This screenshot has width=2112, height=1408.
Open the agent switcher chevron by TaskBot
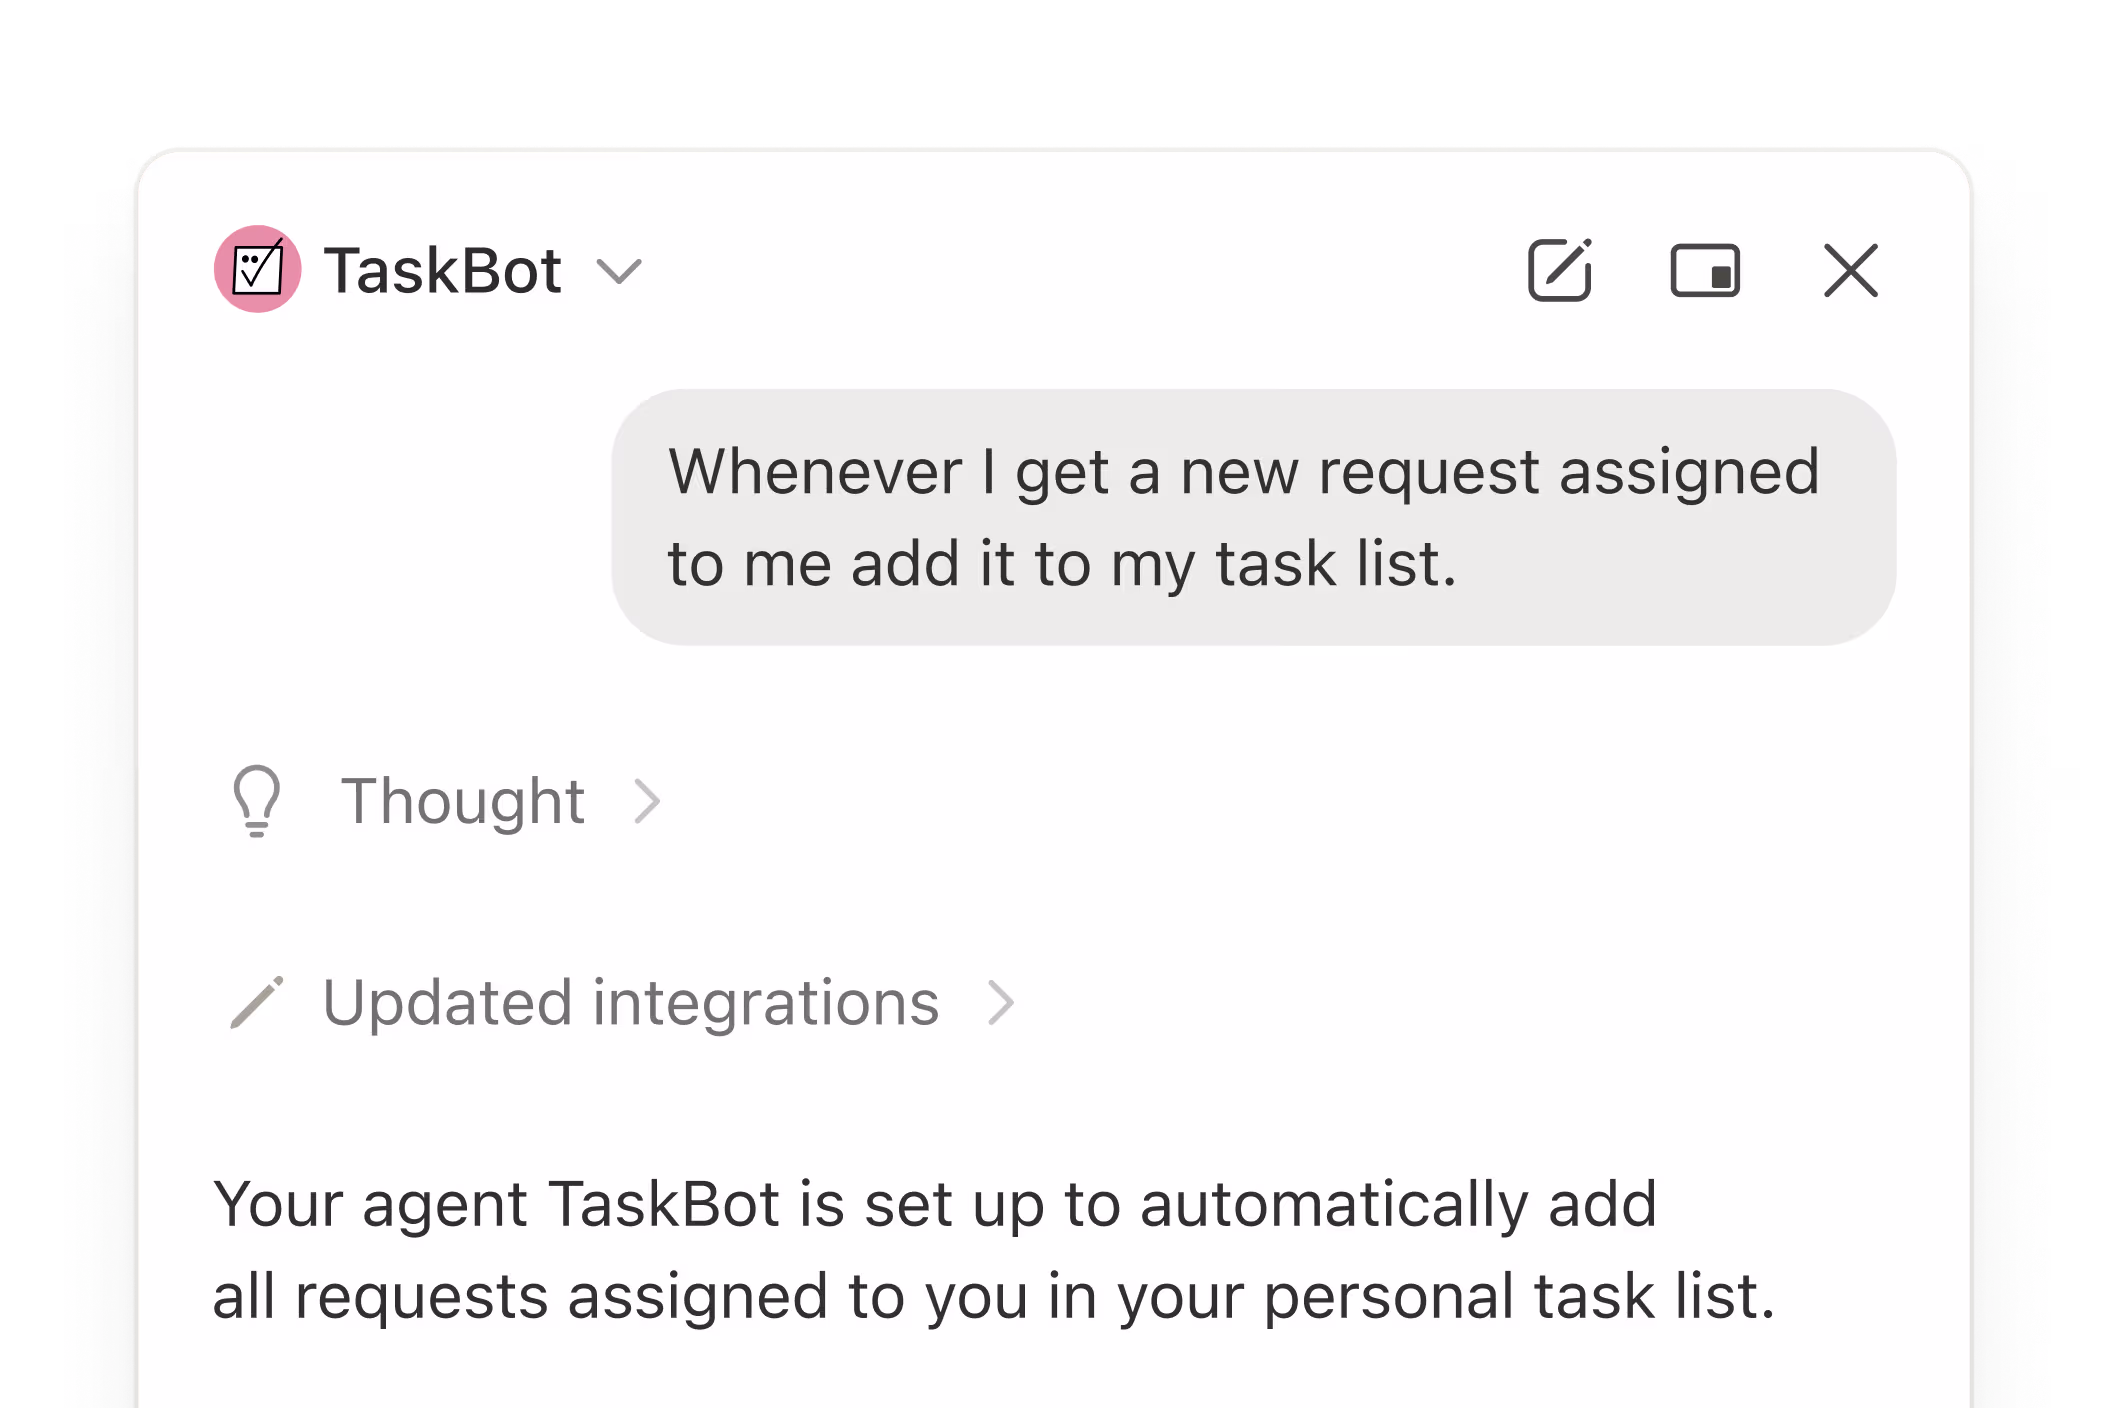click(621, 272)
